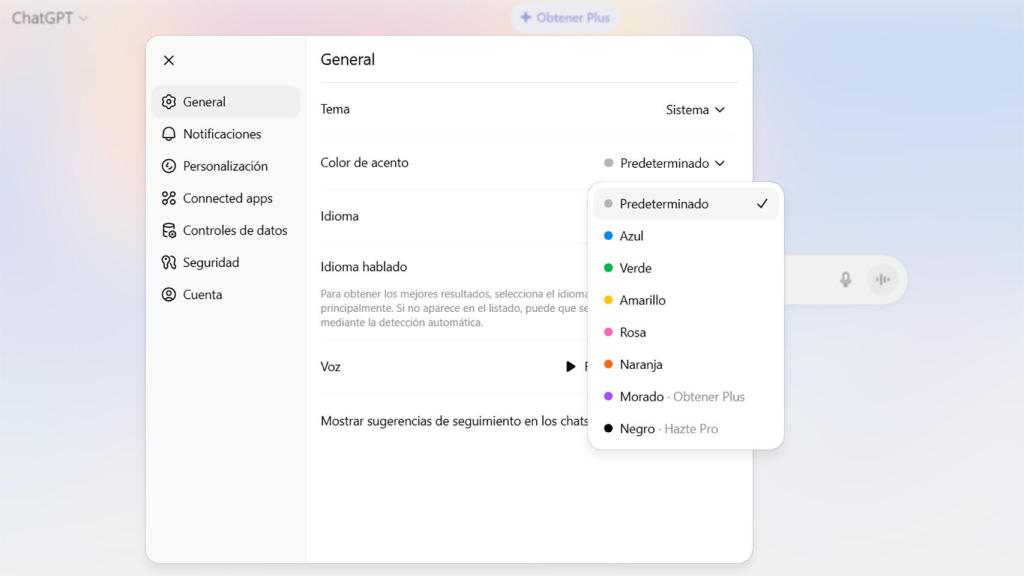Expand the Tema dropdown set to Sistema

(x=695, y=110)
